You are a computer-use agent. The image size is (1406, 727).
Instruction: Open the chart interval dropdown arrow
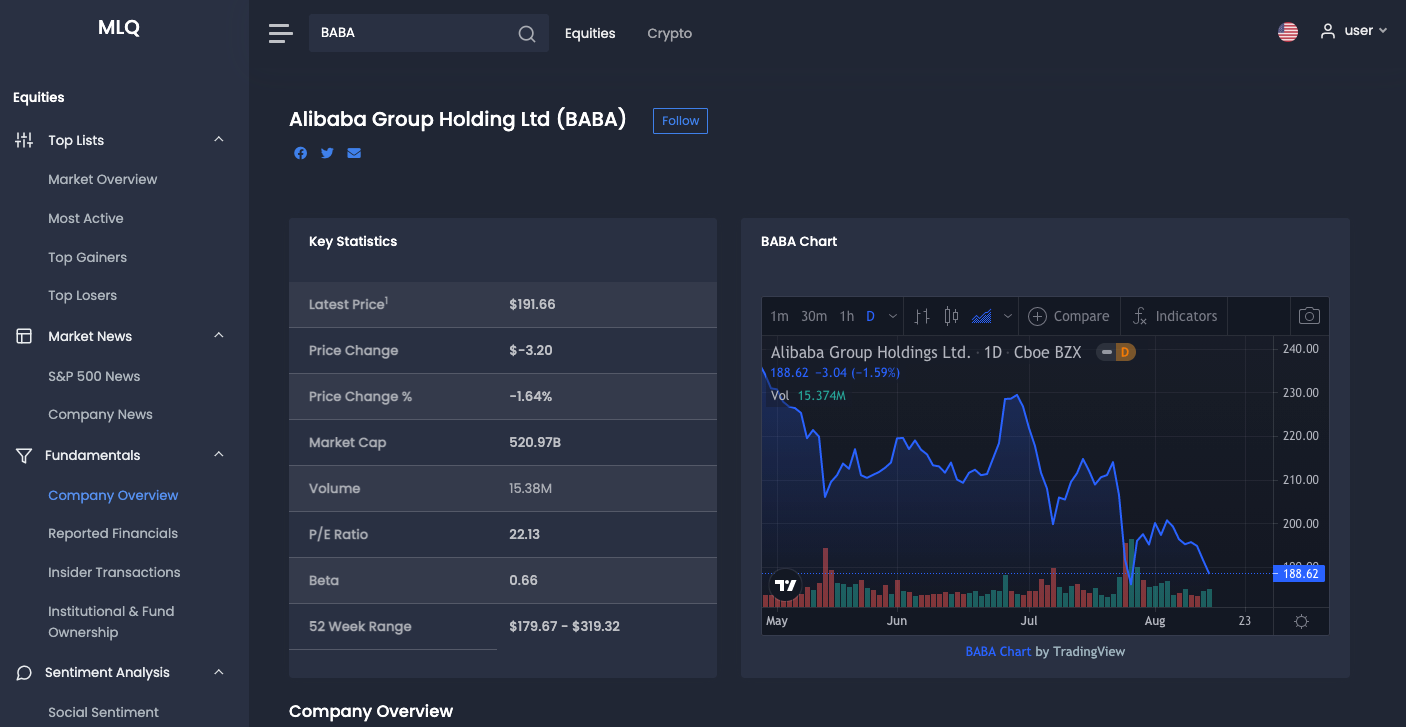pyautogui.click(x=893, y=316)
